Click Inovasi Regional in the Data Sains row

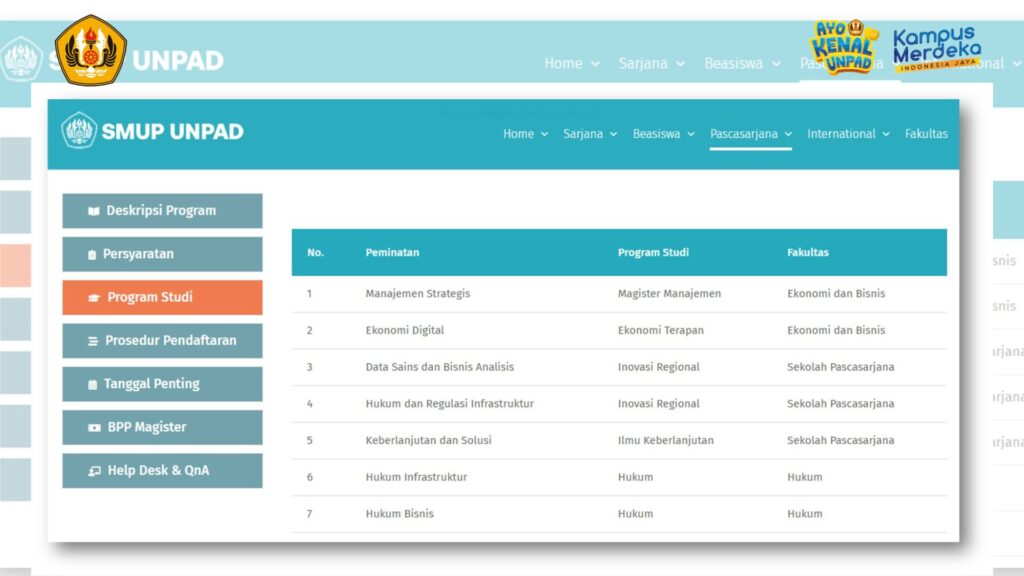pos(659,367)
